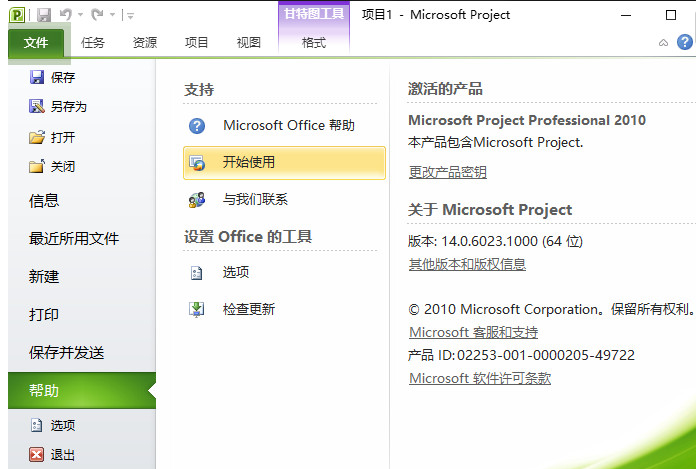Click 退出 exit with red X icon

click(x=62, y=454)
